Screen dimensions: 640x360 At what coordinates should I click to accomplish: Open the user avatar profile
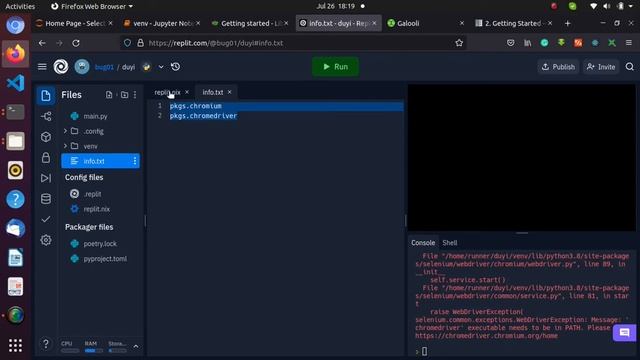pyautogui.click(x=82, y=67)
